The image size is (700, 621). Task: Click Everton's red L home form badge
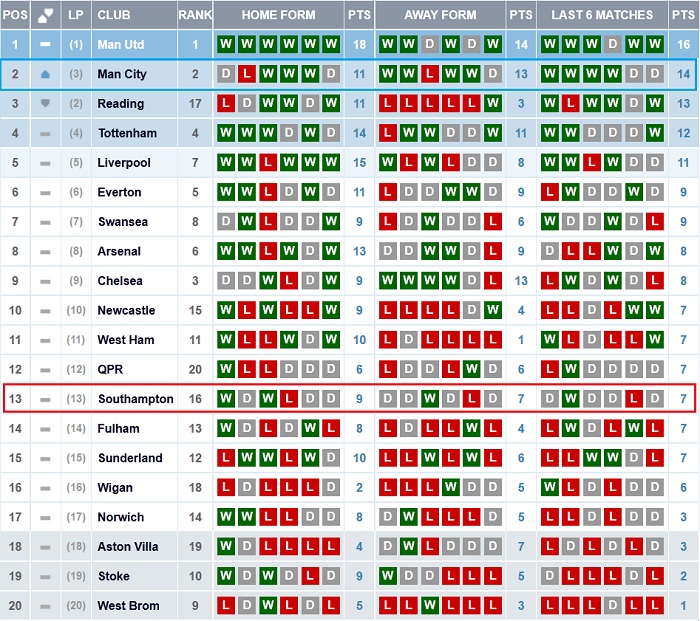click(x=268, y=192)
